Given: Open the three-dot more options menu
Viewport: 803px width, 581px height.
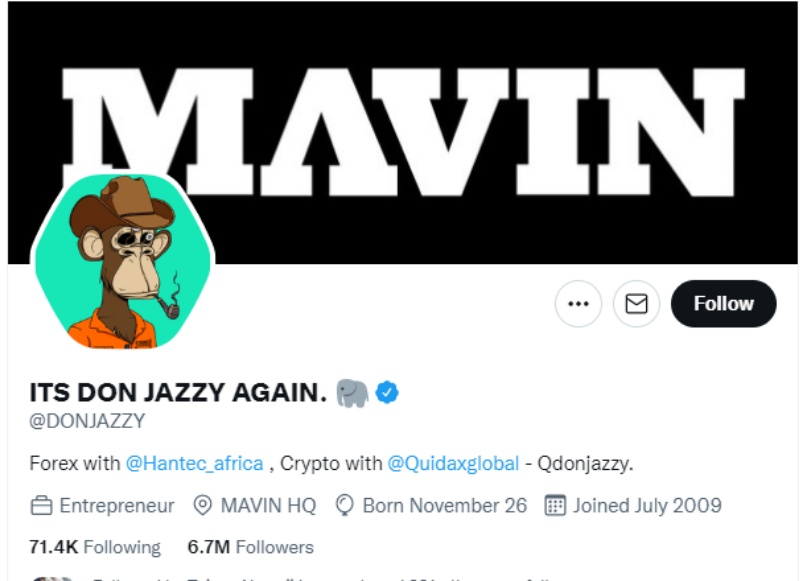Looking at the screenshot, I should [x=578, y=304].
